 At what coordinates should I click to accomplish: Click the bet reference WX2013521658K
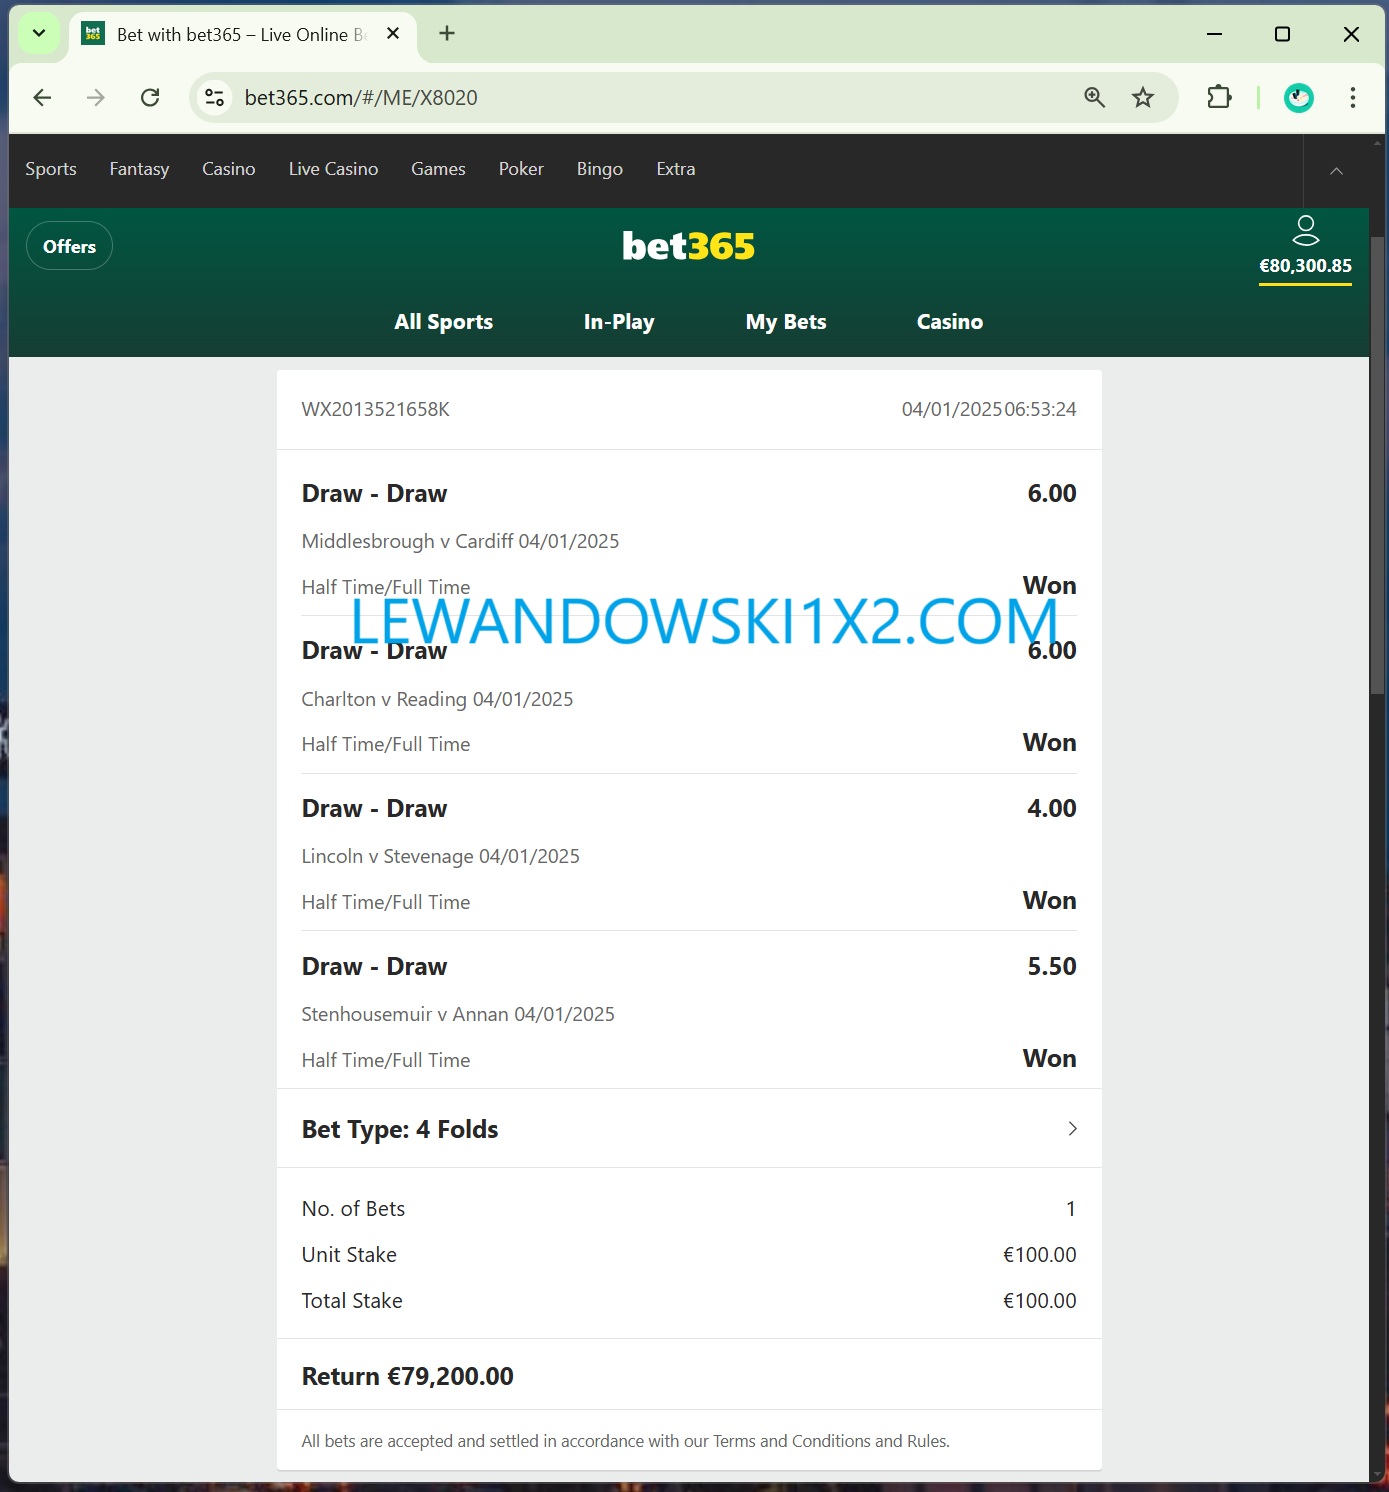pos(376,409)
